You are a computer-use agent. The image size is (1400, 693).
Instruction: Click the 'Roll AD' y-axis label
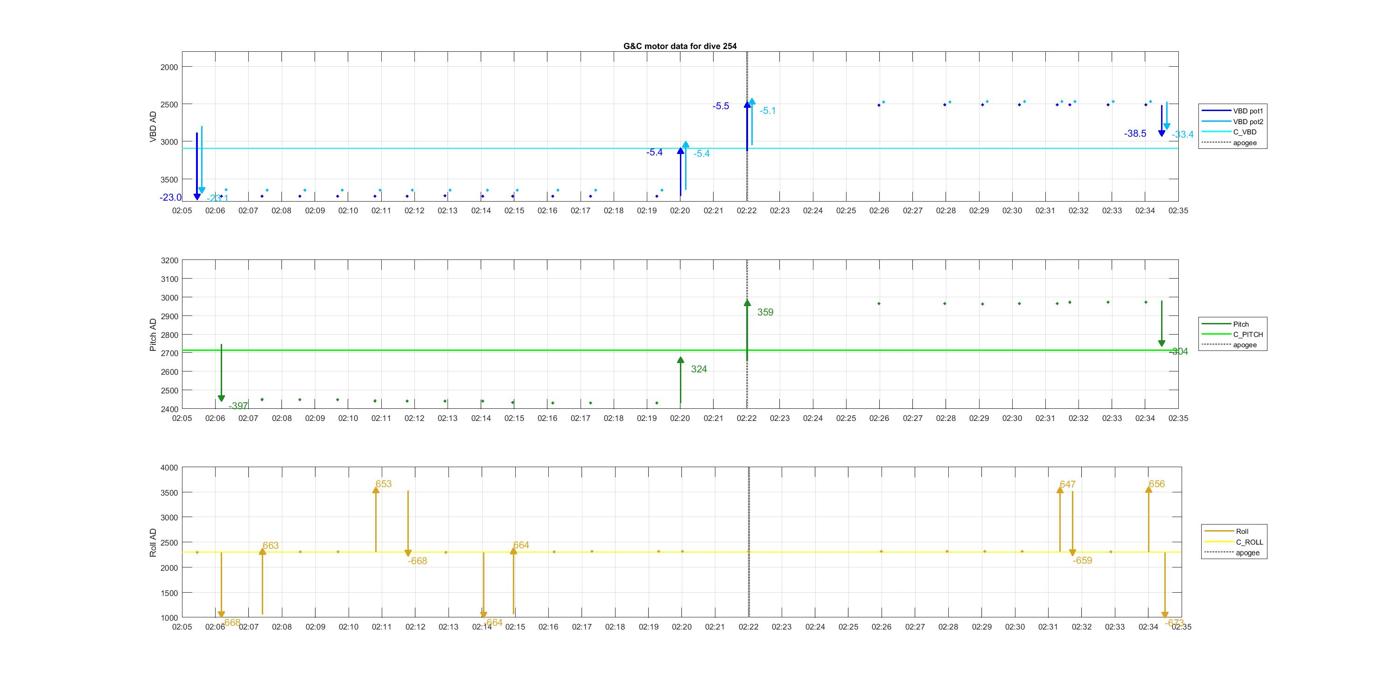click(x=154, y=542)
